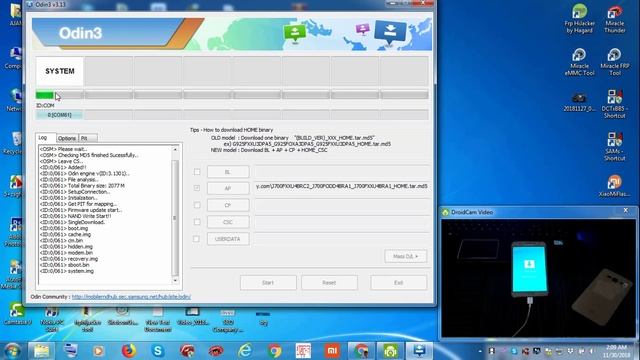The height and width of the screenshot is (360, 640).
Task: Open DCTxBB5 Shortcut on desktop
Action: (x=615, y=104)
